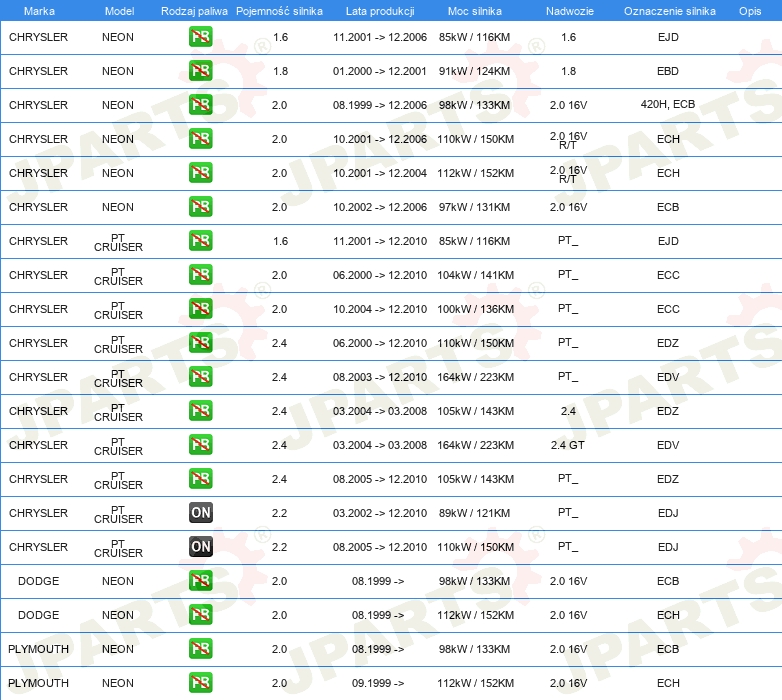Select the 89kW / 121KM power cell
The height and width of the screenshot is (700, 782).
[474, 513]
